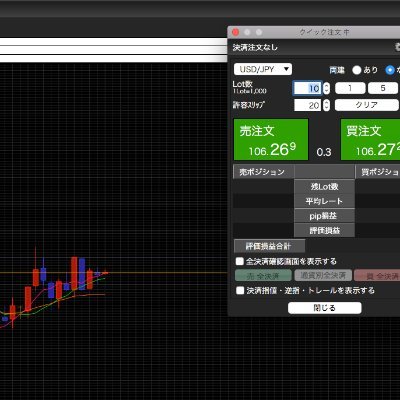Viewport: 400px width, 400px height.
Task: Place buy order with 買注文 button
Action: [370, 139]
